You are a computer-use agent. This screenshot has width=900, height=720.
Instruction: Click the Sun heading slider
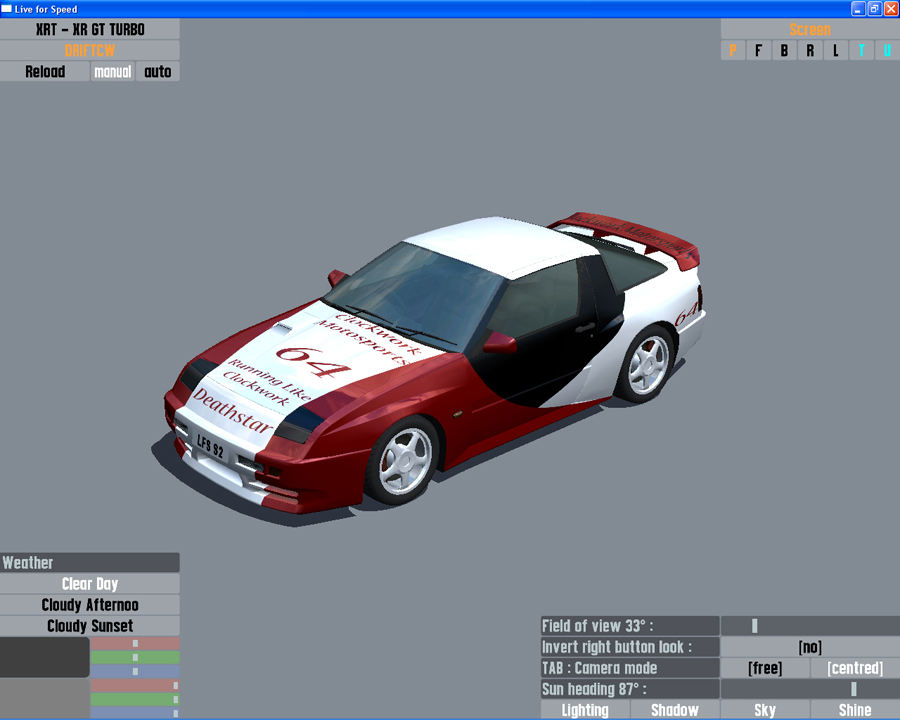(x=810, y=689)
